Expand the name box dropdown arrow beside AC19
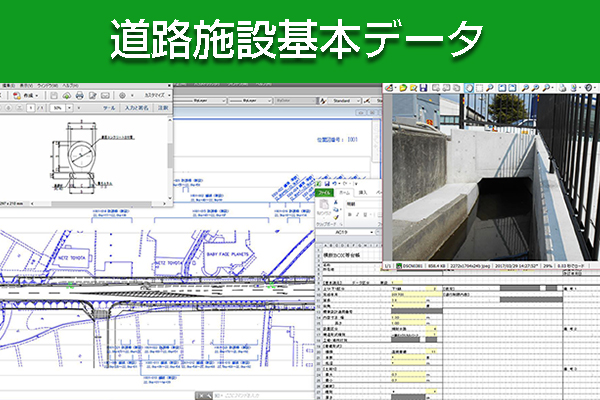 372,232
